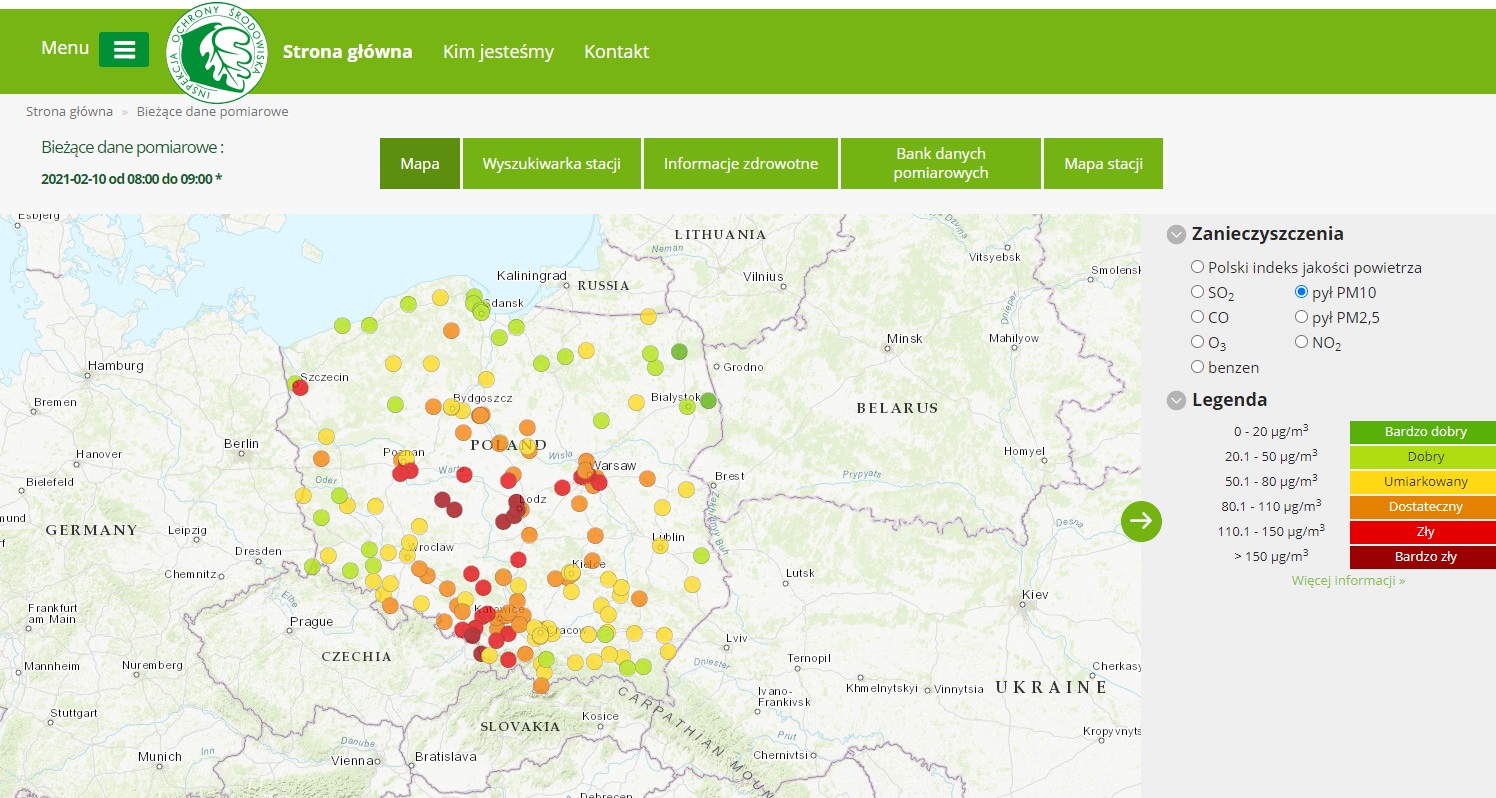Open the Strona główna nav item
This screenshot has width=1496, height=798.
347,52
